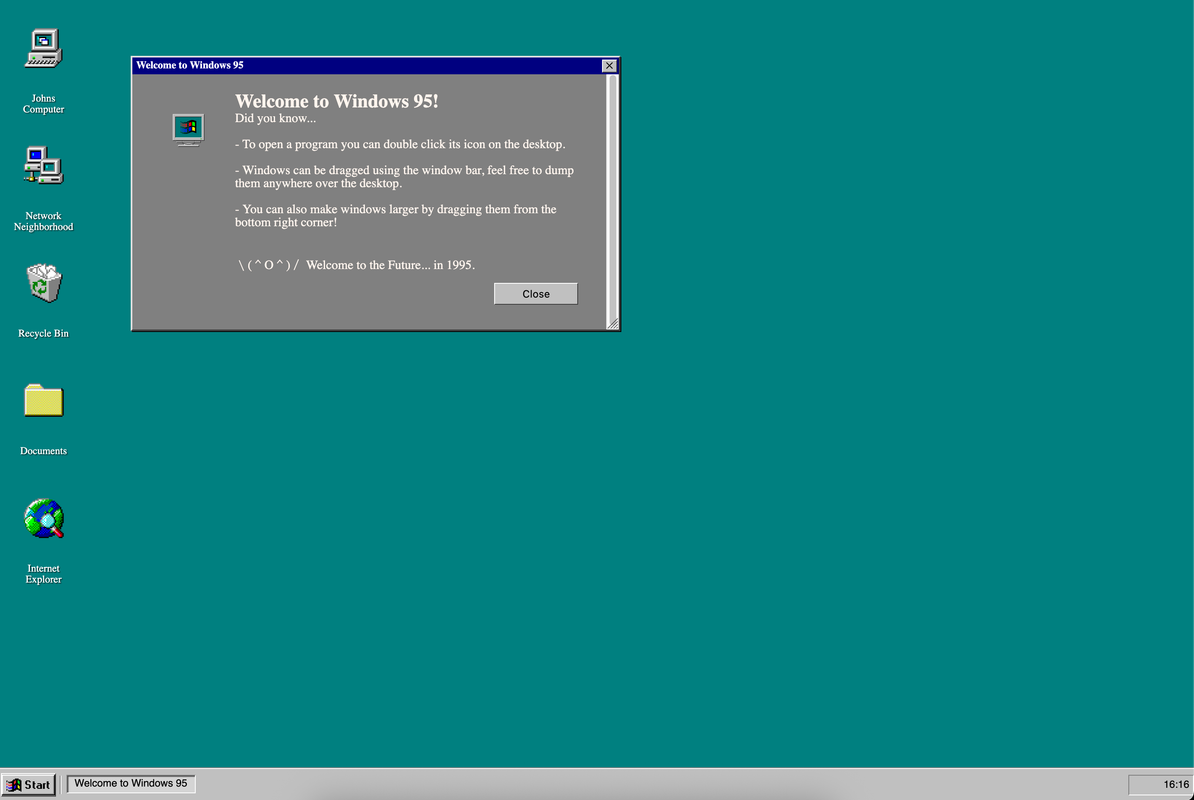This screenshot has height=800, width=1194.
Task: Click the Windows monitor icon in the dialog
Action: (188, 129)
